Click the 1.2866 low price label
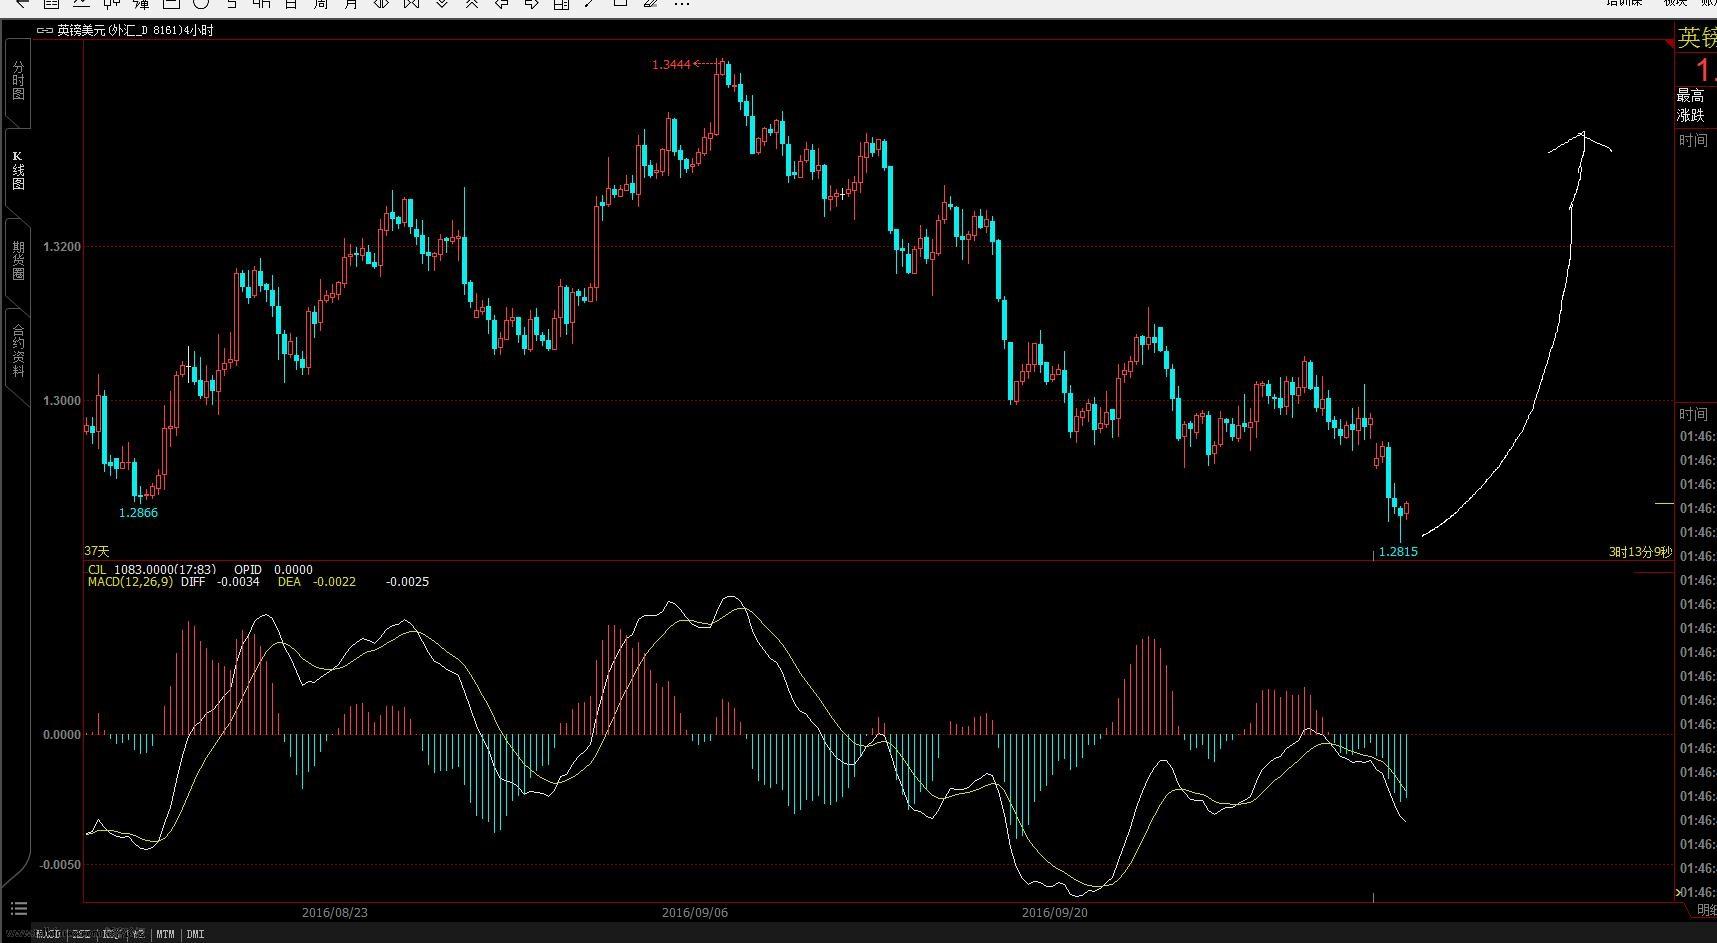This screenshot has height=943, width=1717. click(138, 513)
